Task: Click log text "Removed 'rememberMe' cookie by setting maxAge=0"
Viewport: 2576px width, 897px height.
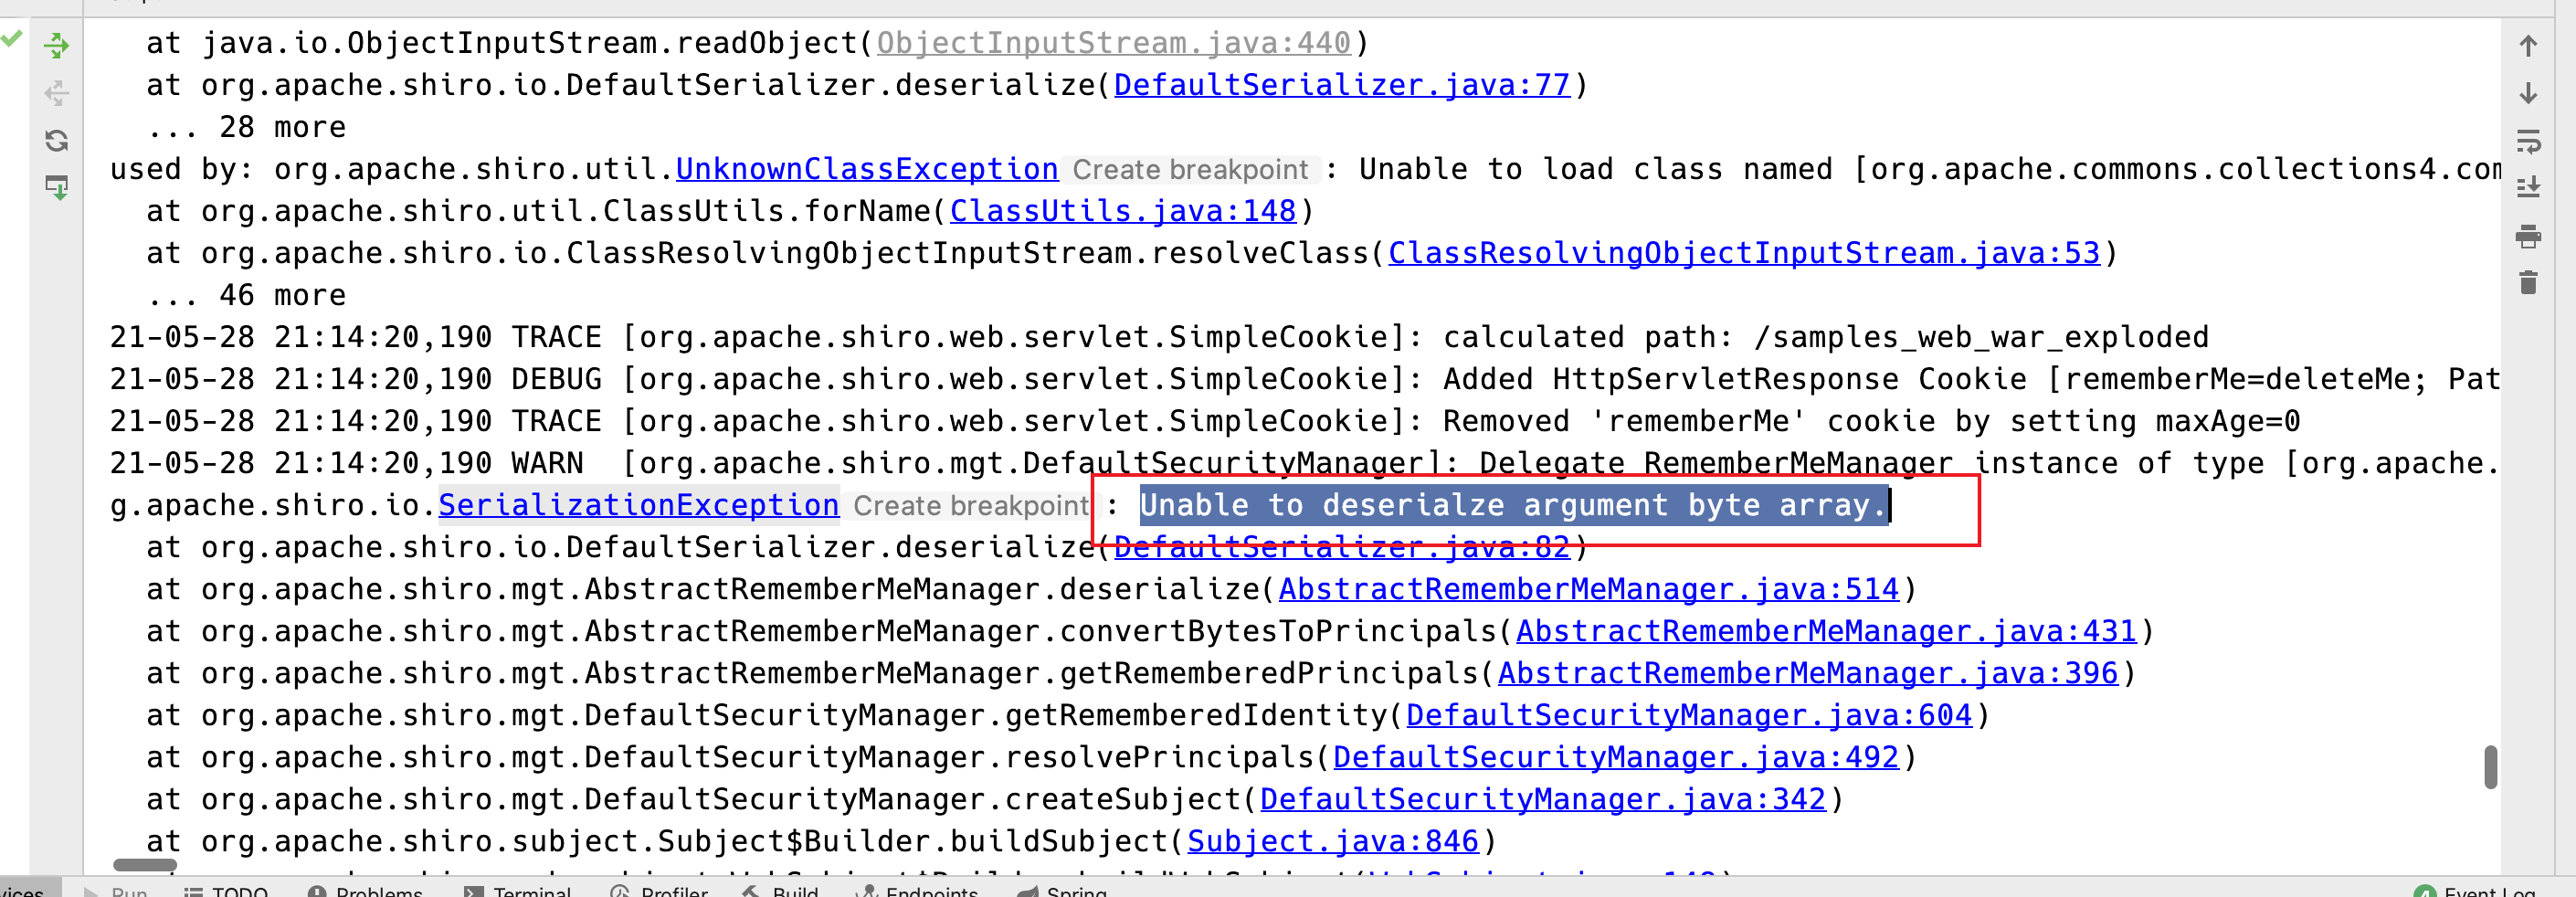Action: 1872,421
